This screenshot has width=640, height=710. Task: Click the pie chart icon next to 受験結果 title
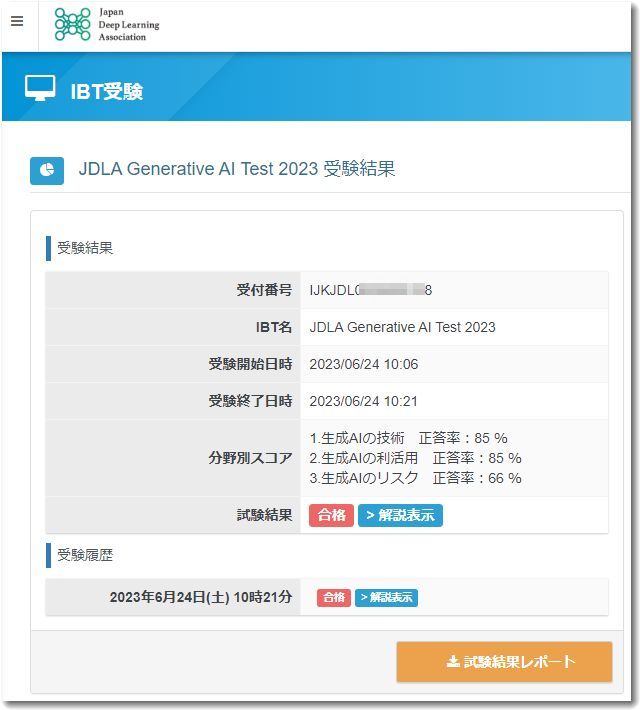pos(47,170)
